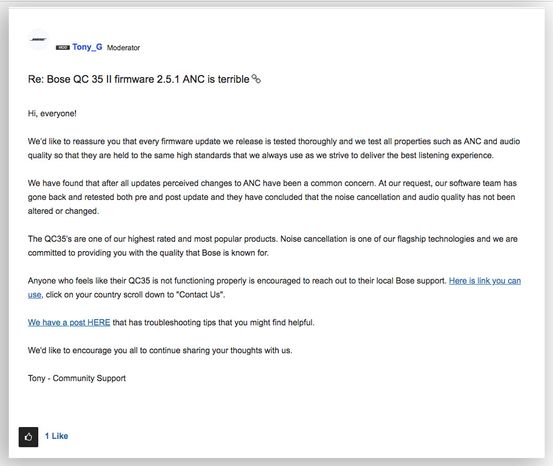The width and height of the screenshot is (553, 466).
Task: Click the line 'We'd like to encourage you all'
Action: 160,350
